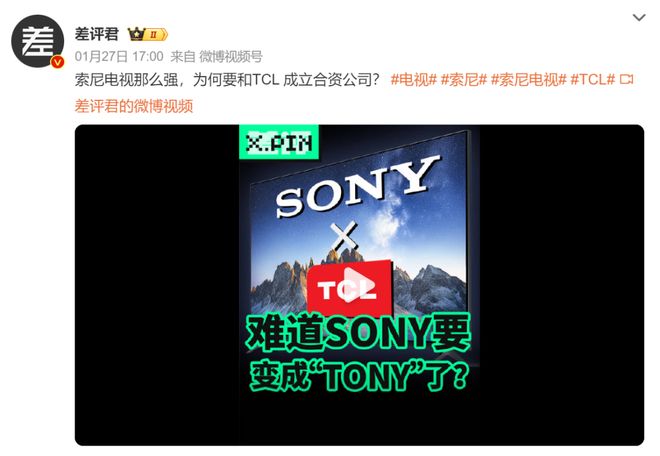Click the post text about 索尼电视
Screen dimensions: 660x456
227,79
